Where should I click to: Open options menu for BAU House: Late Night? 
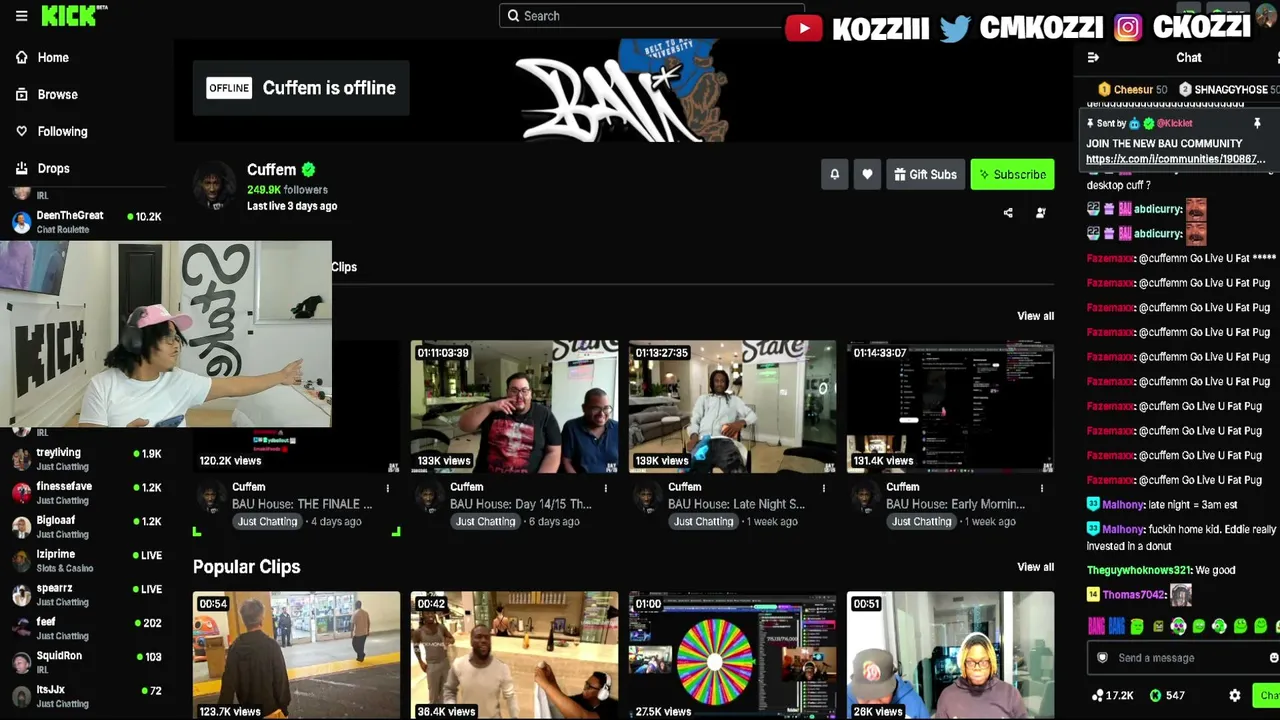coord(824,488)
